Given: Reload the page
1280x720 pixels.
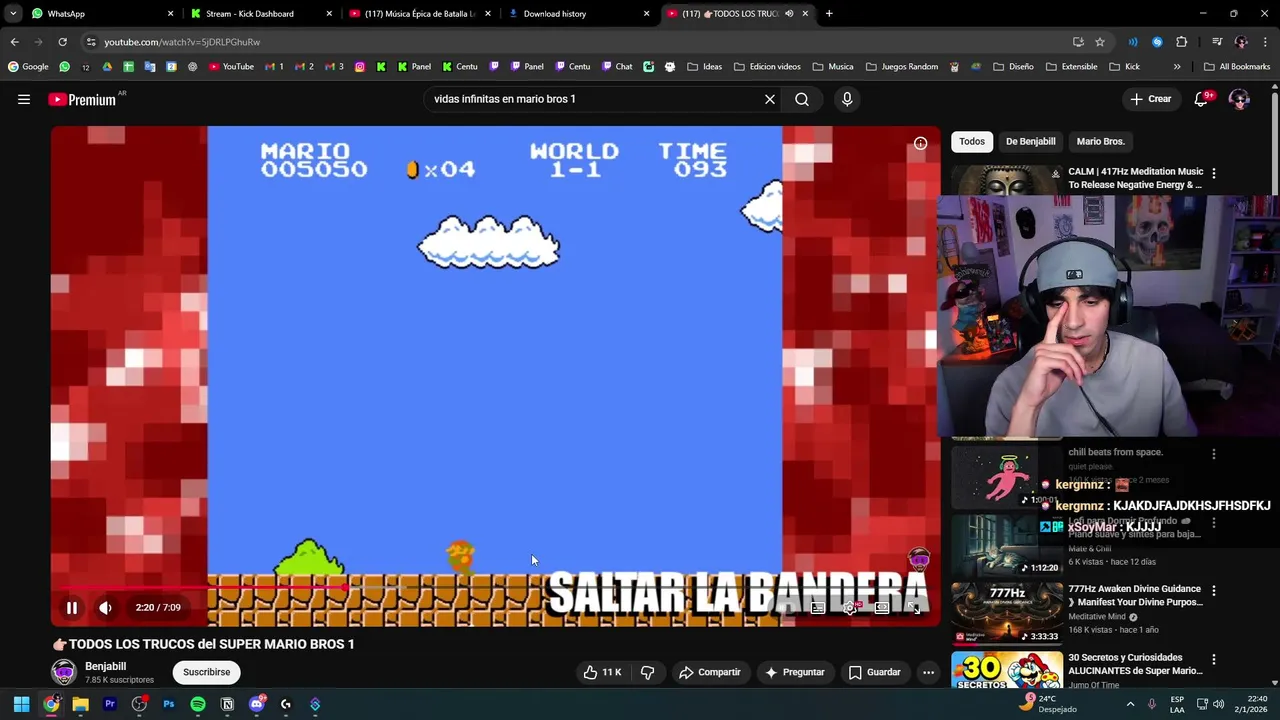Looking at the screenshot, I should 62,42.
